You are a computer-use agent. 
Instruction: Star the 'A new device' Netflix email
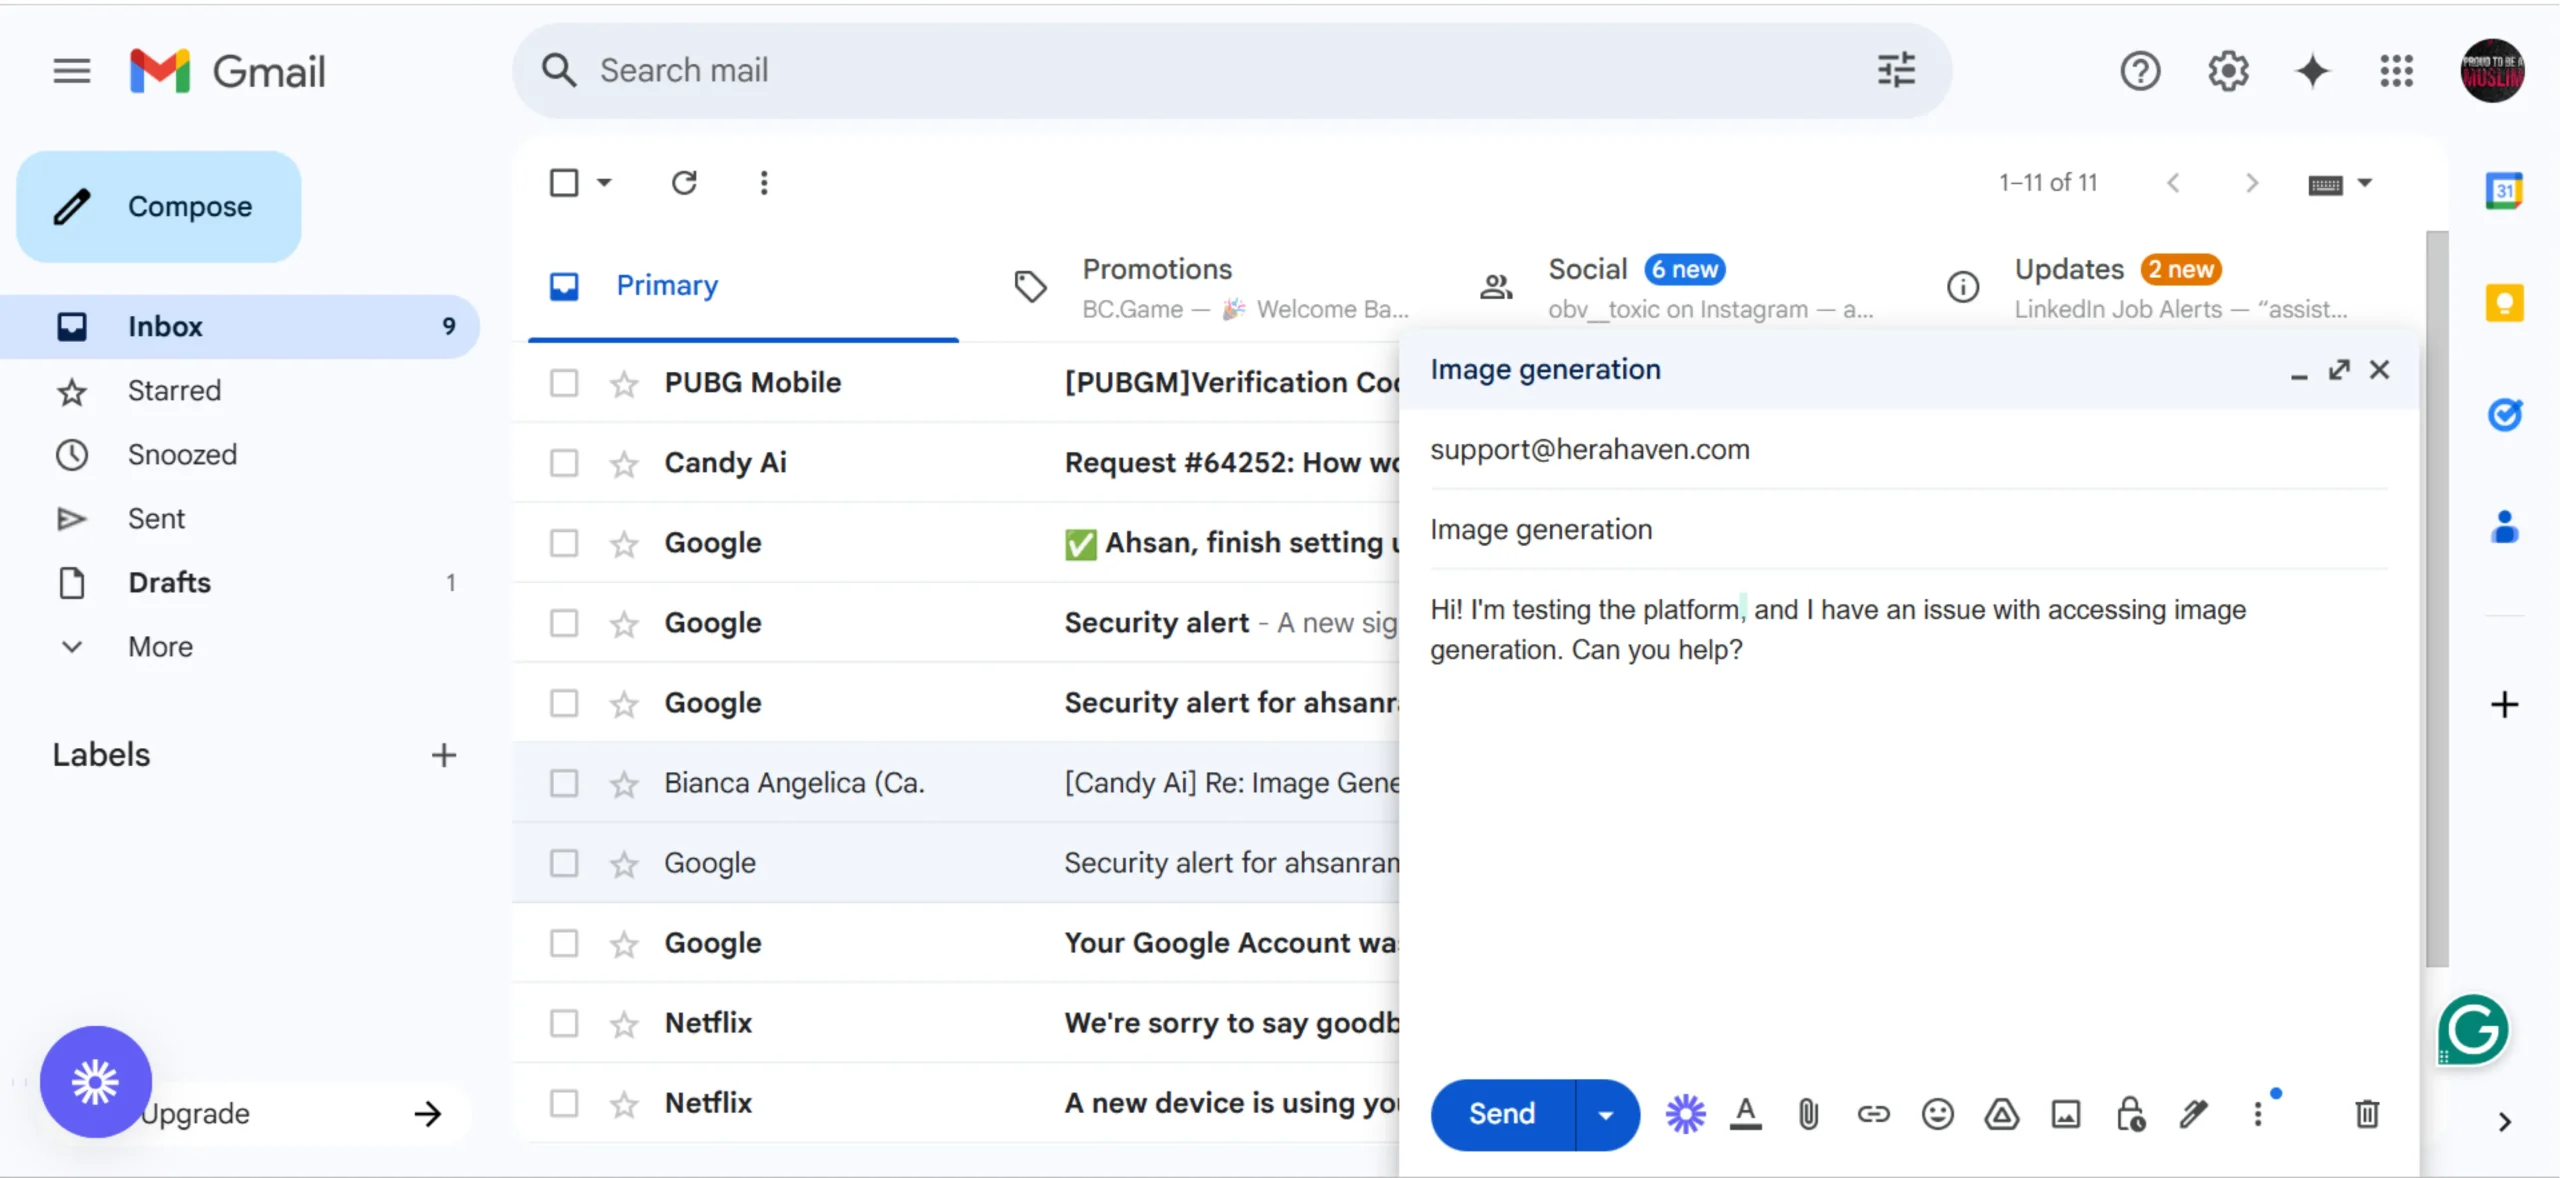tap(624, 1103)
